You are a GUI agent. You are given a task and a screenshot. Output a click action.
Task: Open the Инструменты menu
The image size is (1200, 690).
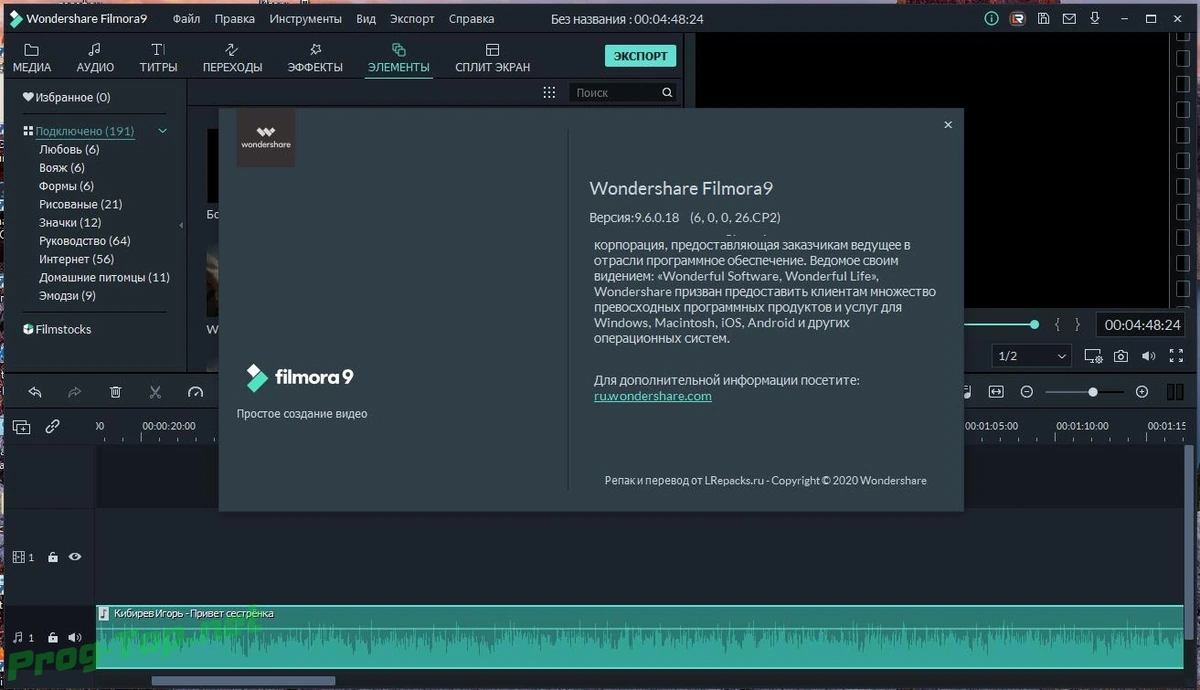(x=305, y=18)
